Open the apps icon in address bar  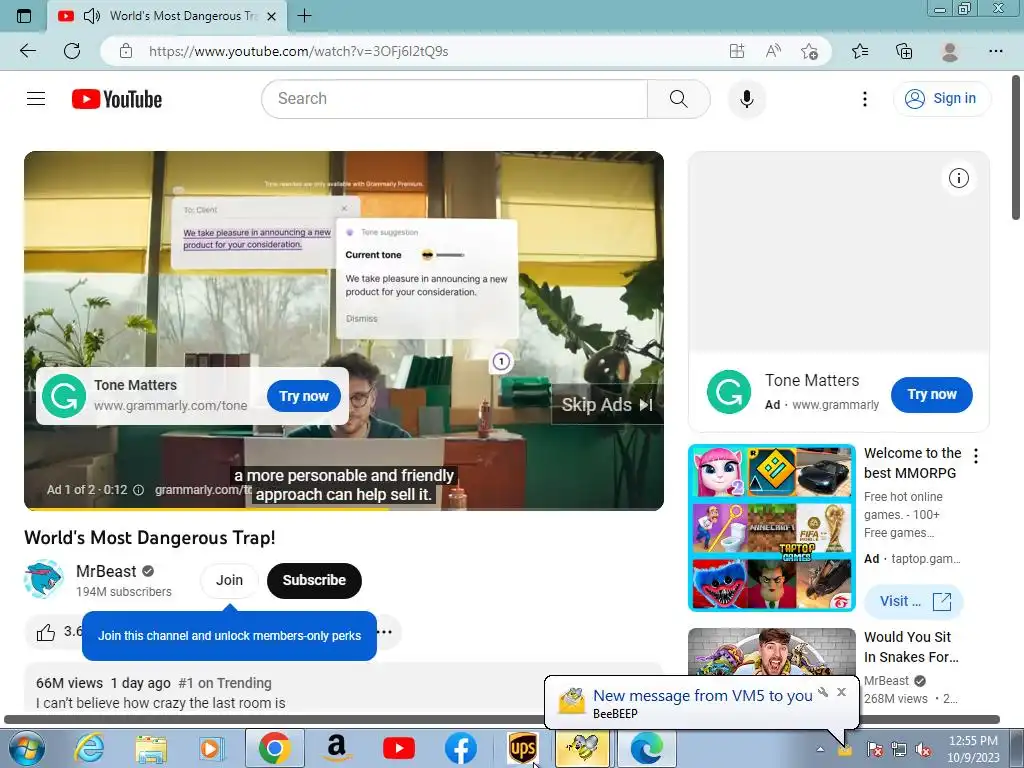tap(737, 51)
